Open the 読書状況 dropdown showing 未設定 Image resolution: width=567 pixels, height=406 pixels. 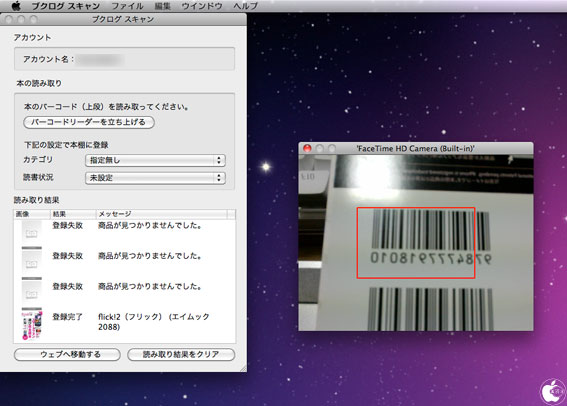(155, 178)
